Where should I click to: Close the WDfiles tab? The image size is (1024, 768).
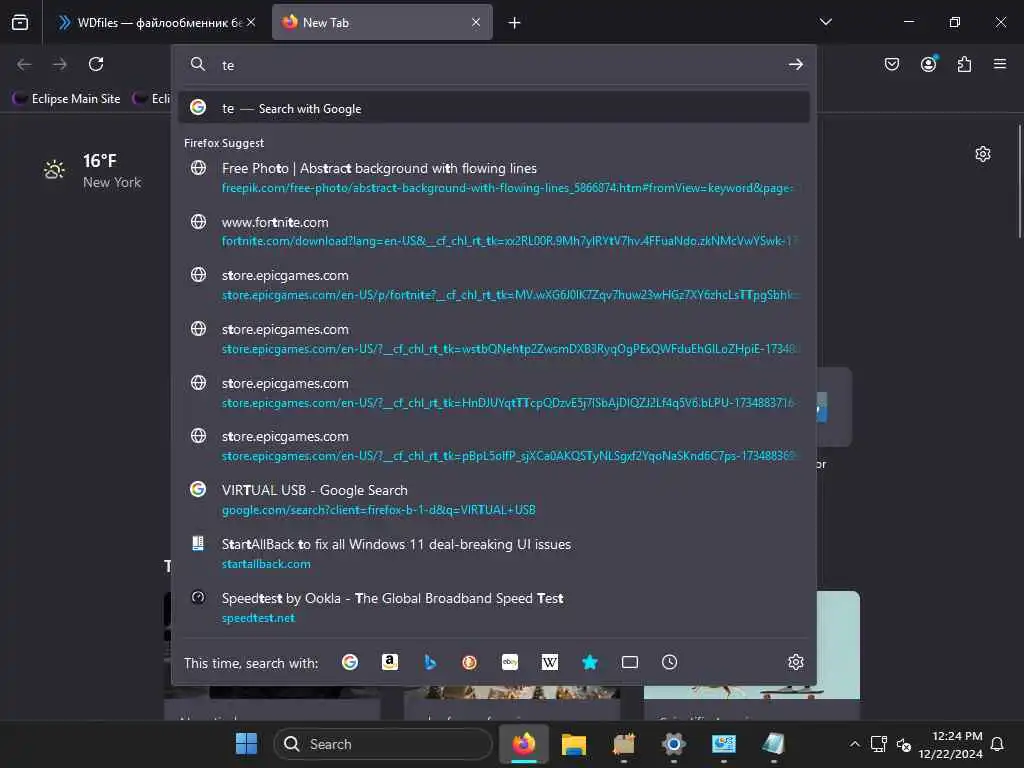coord(251,22)
